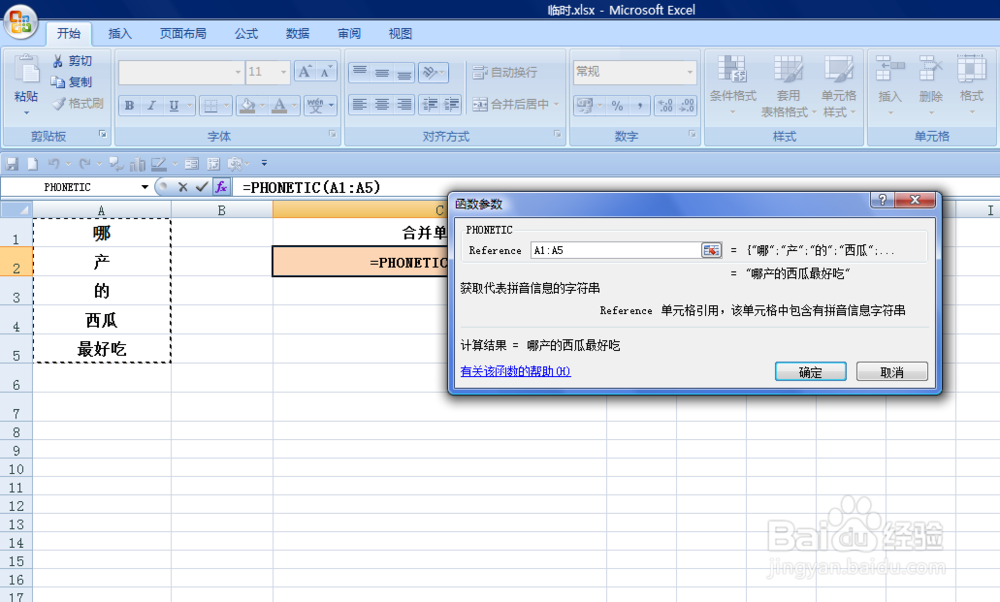Screen dimensions: 1000x602
Task: Click the phonetic guide wén icon
Action: coord(316,105)
